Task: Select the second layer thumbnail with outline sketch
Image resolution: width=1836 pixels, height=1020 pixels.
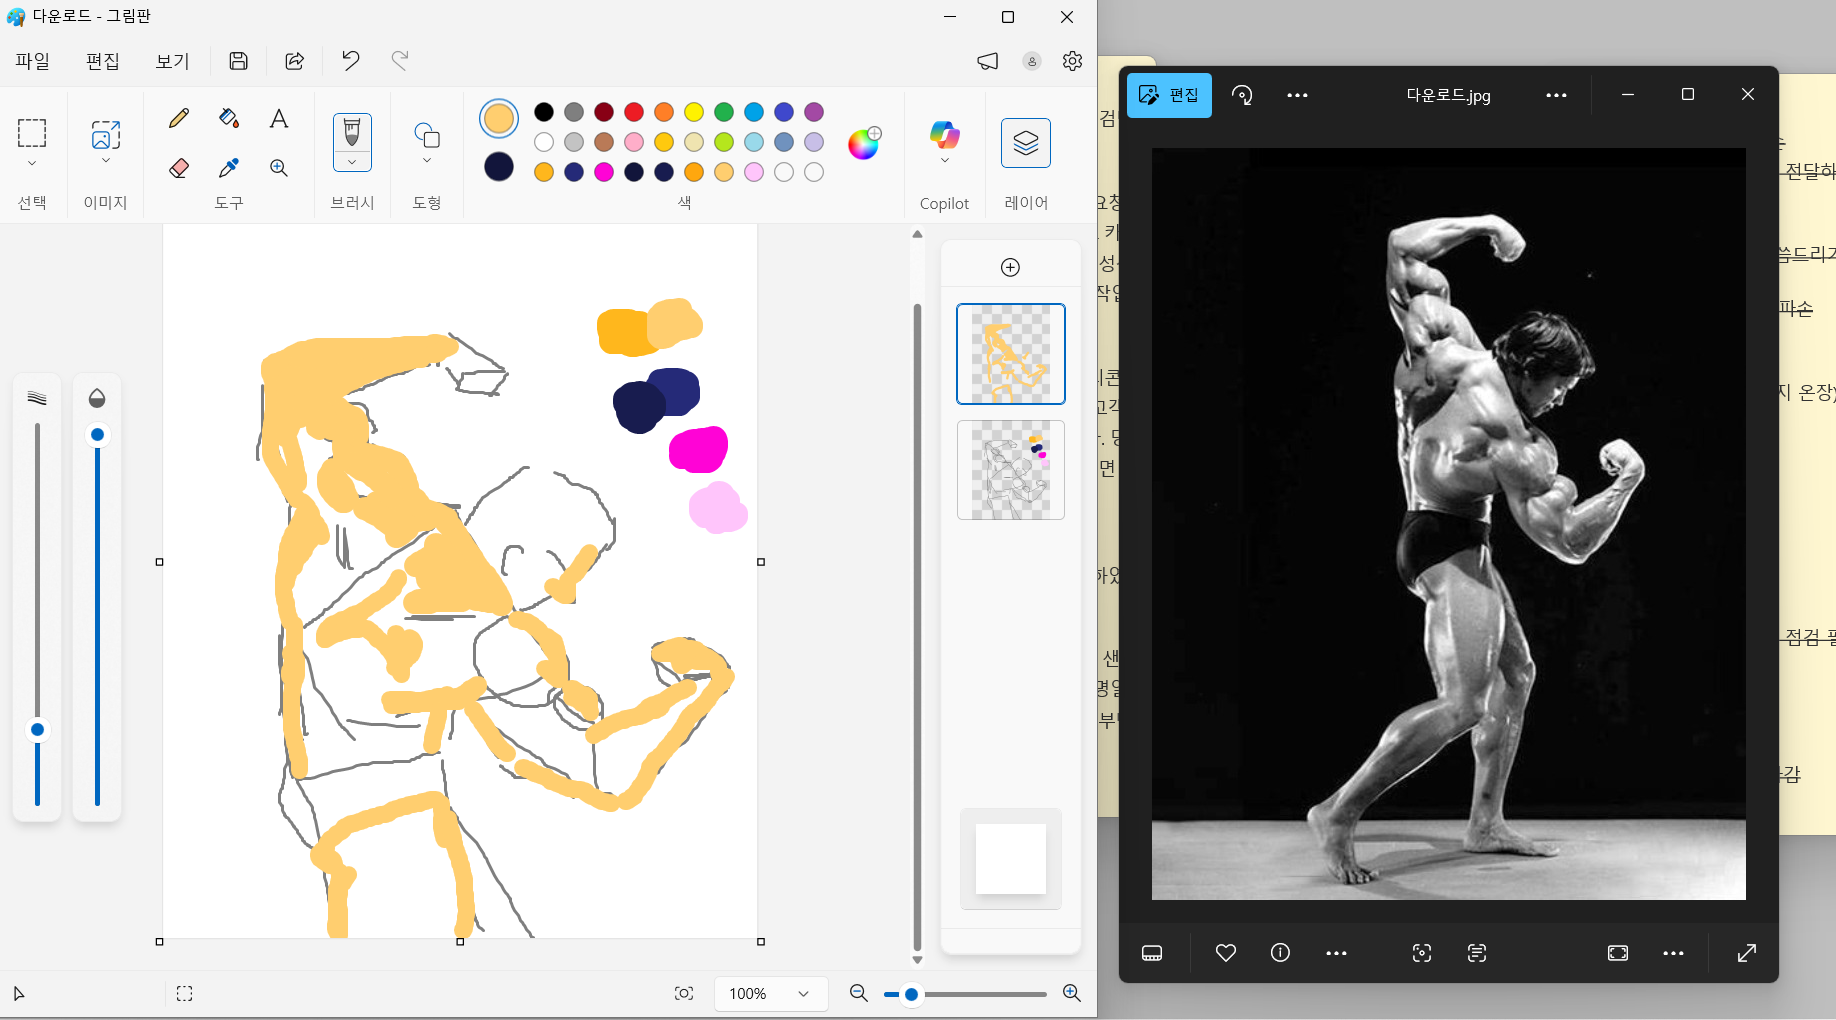Action: tap(1010, 470)
